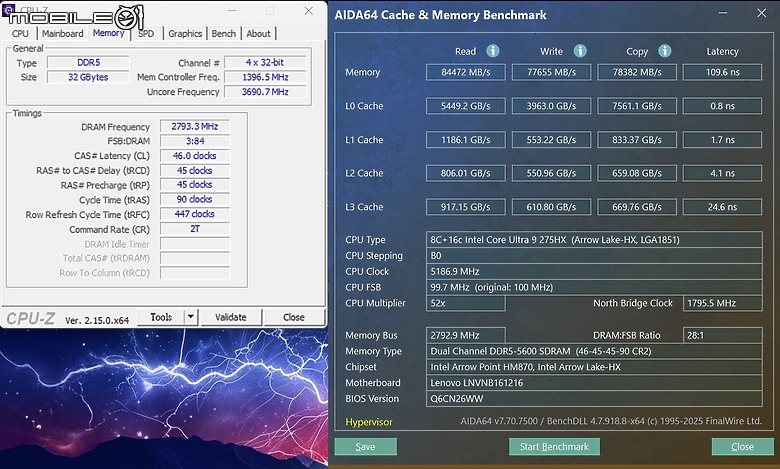The image size is (780, 469).
Task: Click the Channel # value 4 x 32-bit
Action: [265, 63]
